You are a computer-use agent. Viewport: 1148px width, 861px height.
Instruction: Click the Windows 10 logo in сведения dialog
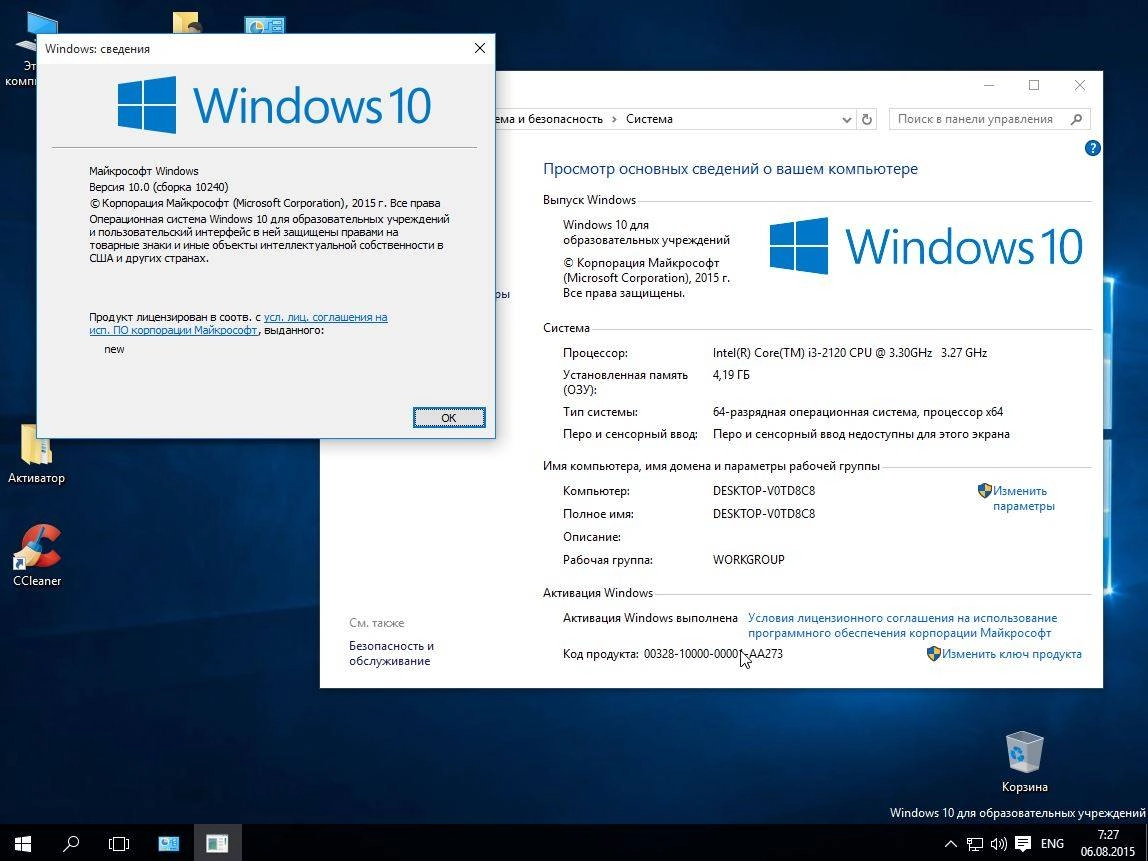(x=275, y=105)
